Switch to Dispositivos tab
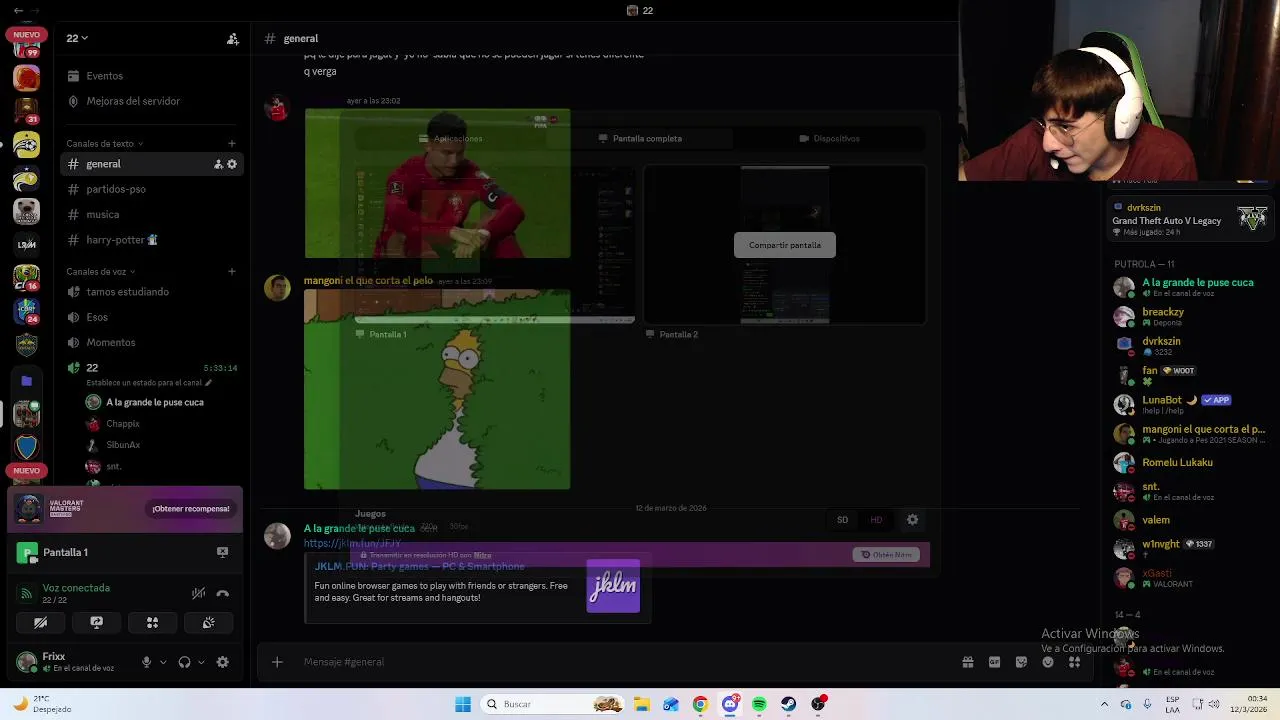The height and width of the screenshot is (720, 1280). (829, 139)
